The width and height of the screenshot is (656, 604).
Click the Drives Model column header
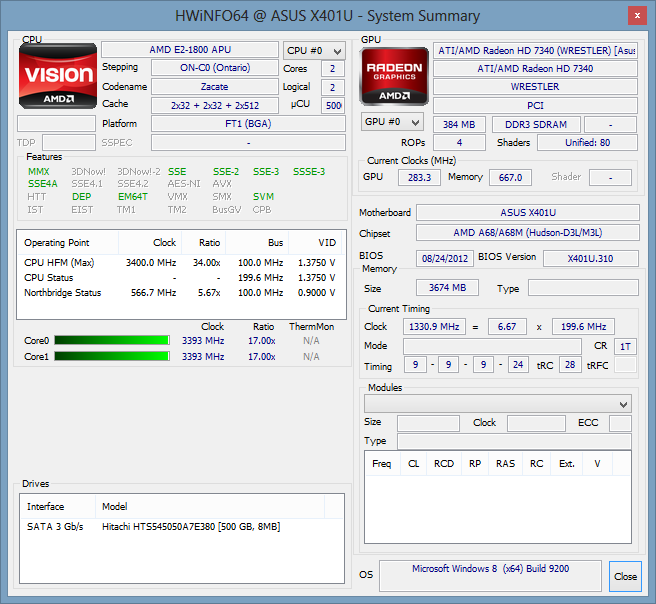click(x=210, y=507)
